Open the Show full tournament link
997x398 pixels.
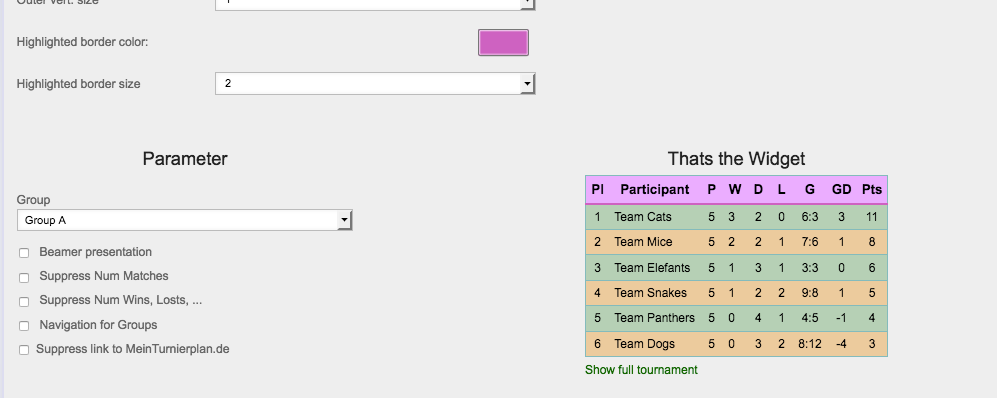click(641, 370)
